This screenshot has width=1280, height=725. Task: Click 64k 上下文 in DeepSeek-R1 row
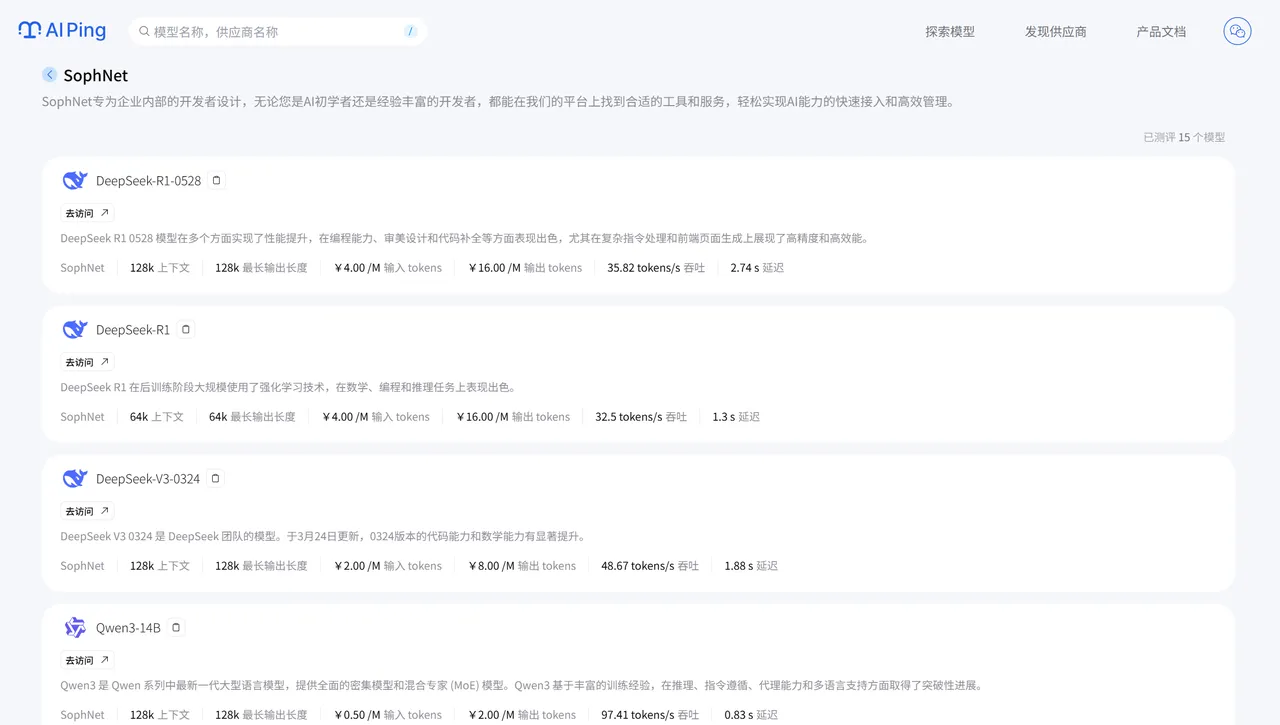[157, 417]
